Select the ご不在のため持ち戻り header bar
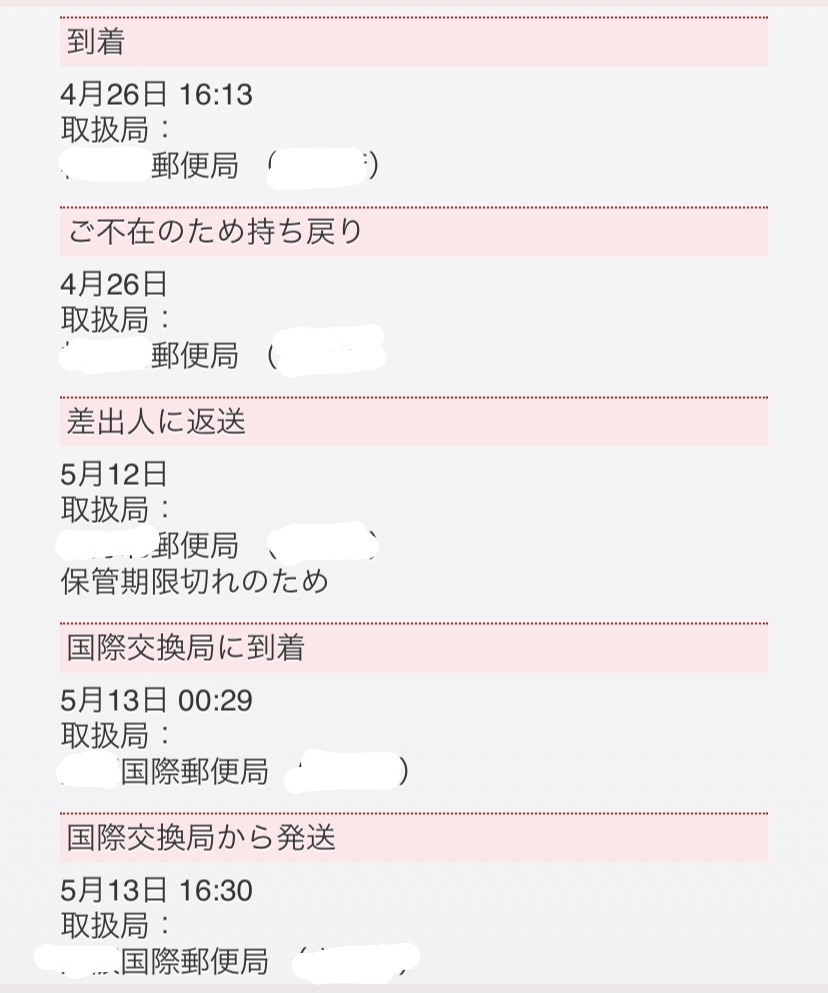 [414, 232]
